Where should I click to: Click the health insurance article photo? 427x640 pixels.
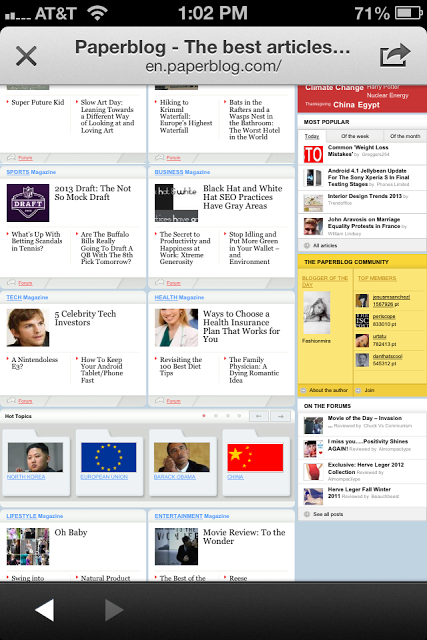click(x=176, y=328)
